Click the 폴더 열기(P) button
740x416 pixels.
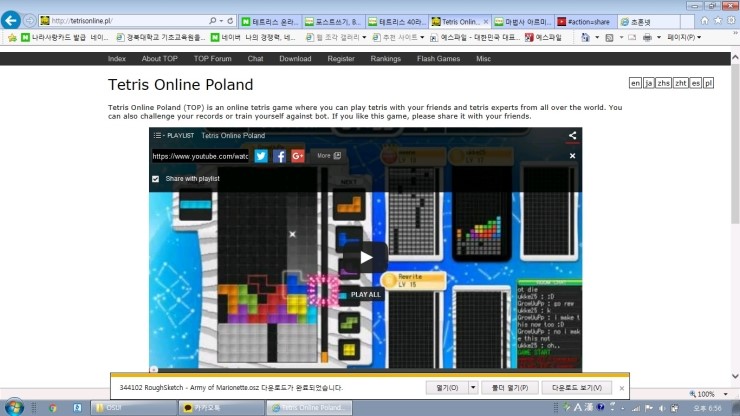tap(510, 388)
